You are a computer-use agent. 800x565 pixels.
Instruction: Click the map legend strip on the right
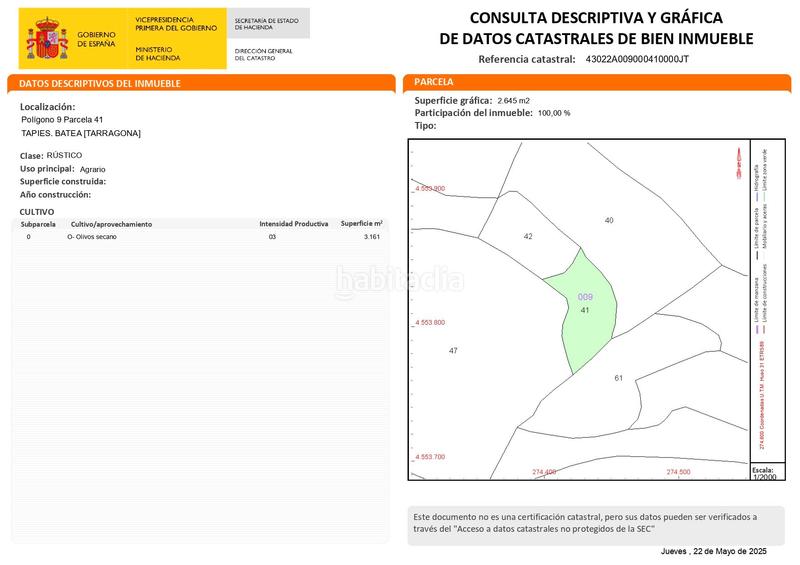point(767,301)
